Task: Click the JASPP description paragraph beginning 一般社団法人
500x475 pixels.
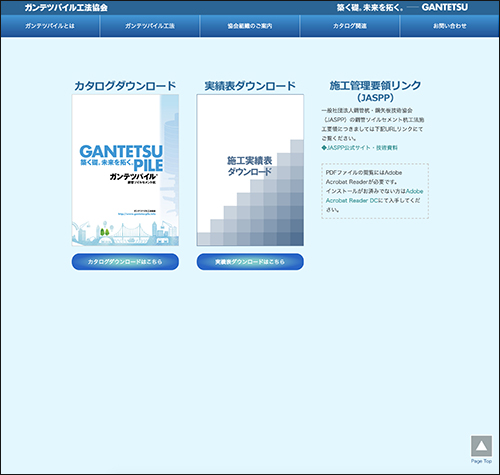Action: (373, 124)
